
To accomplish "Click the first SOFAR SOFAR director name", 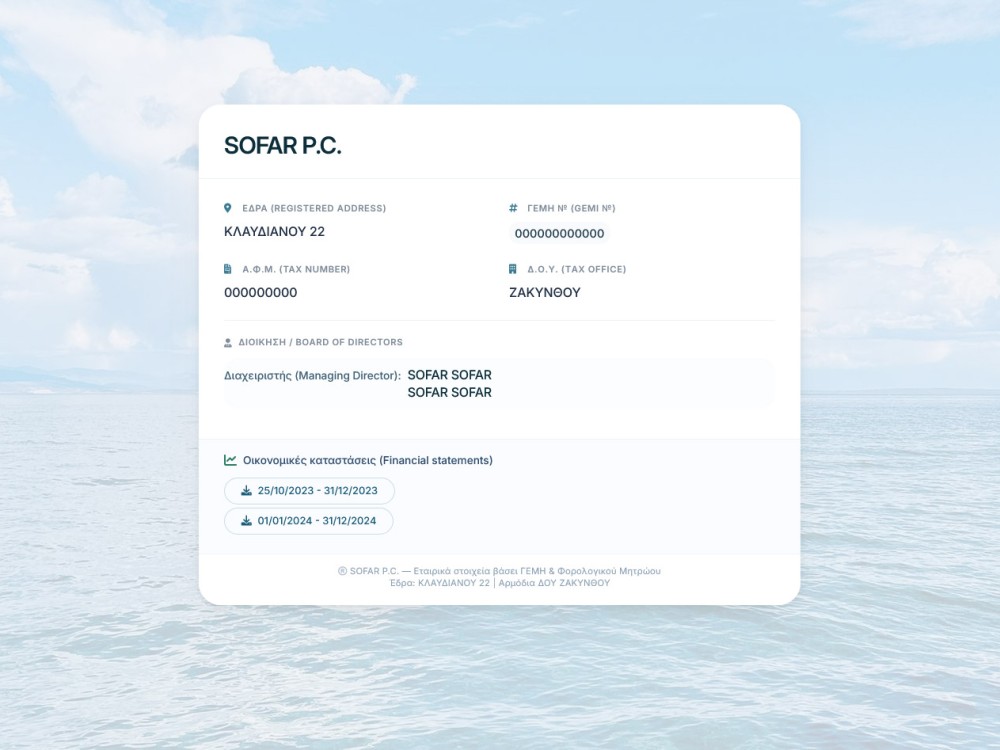I will click(450, 375).
